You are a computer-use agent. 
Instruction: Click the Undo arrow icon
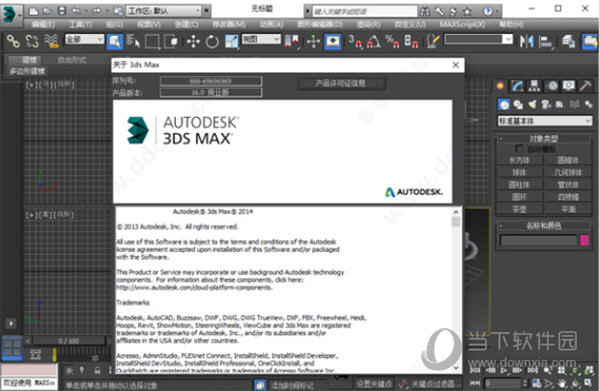point(76,11)
